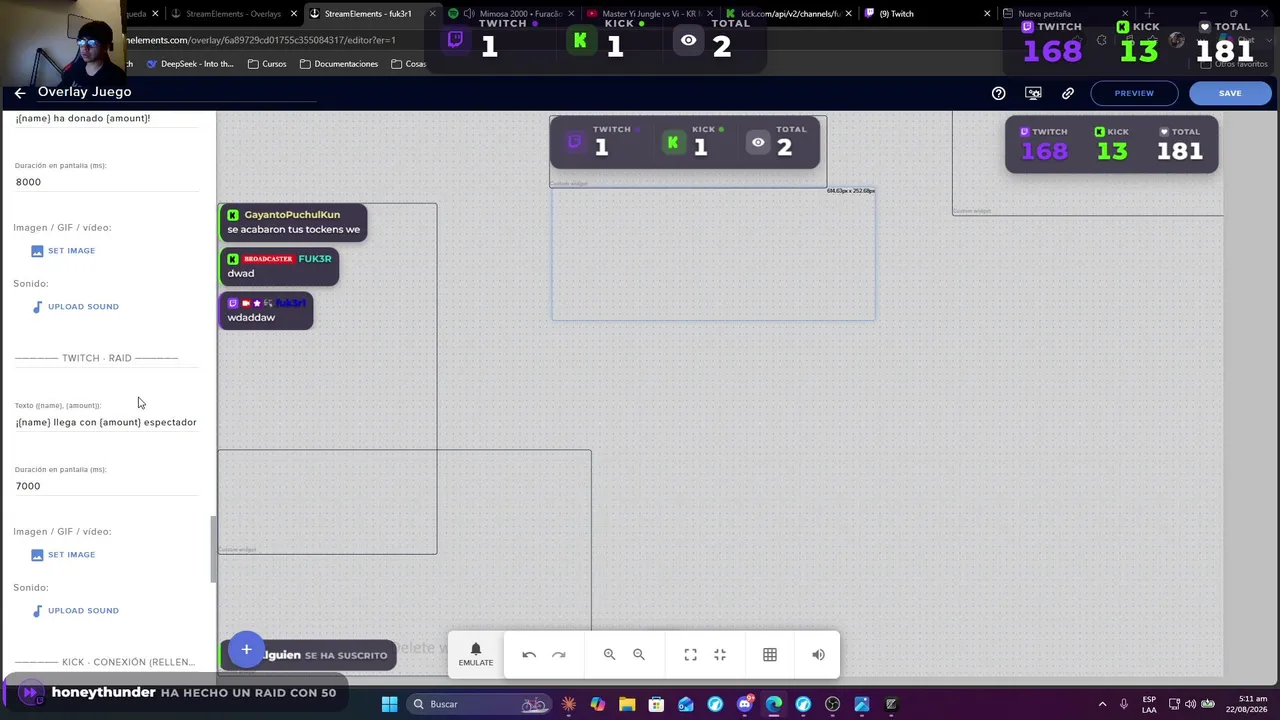Click the PREVIEW button
Image resolution: width=1280 pixels, height=720 pixels.
1134,93
